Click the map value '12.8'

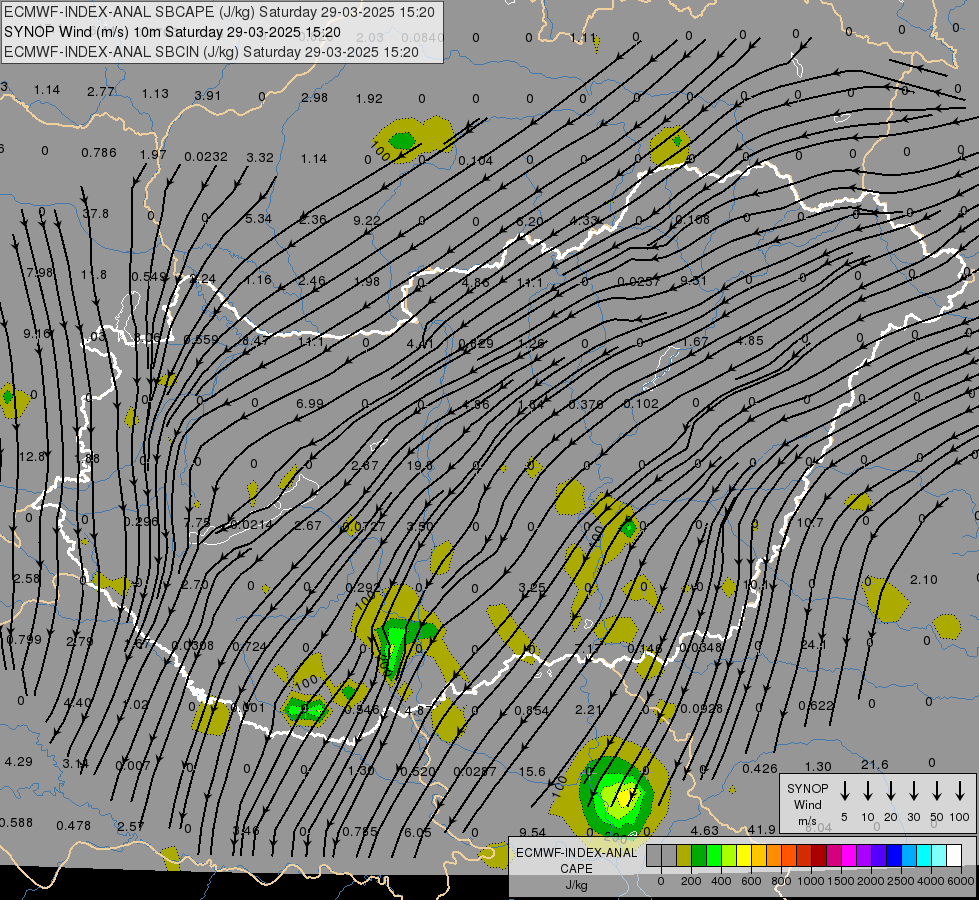point(32,457)
